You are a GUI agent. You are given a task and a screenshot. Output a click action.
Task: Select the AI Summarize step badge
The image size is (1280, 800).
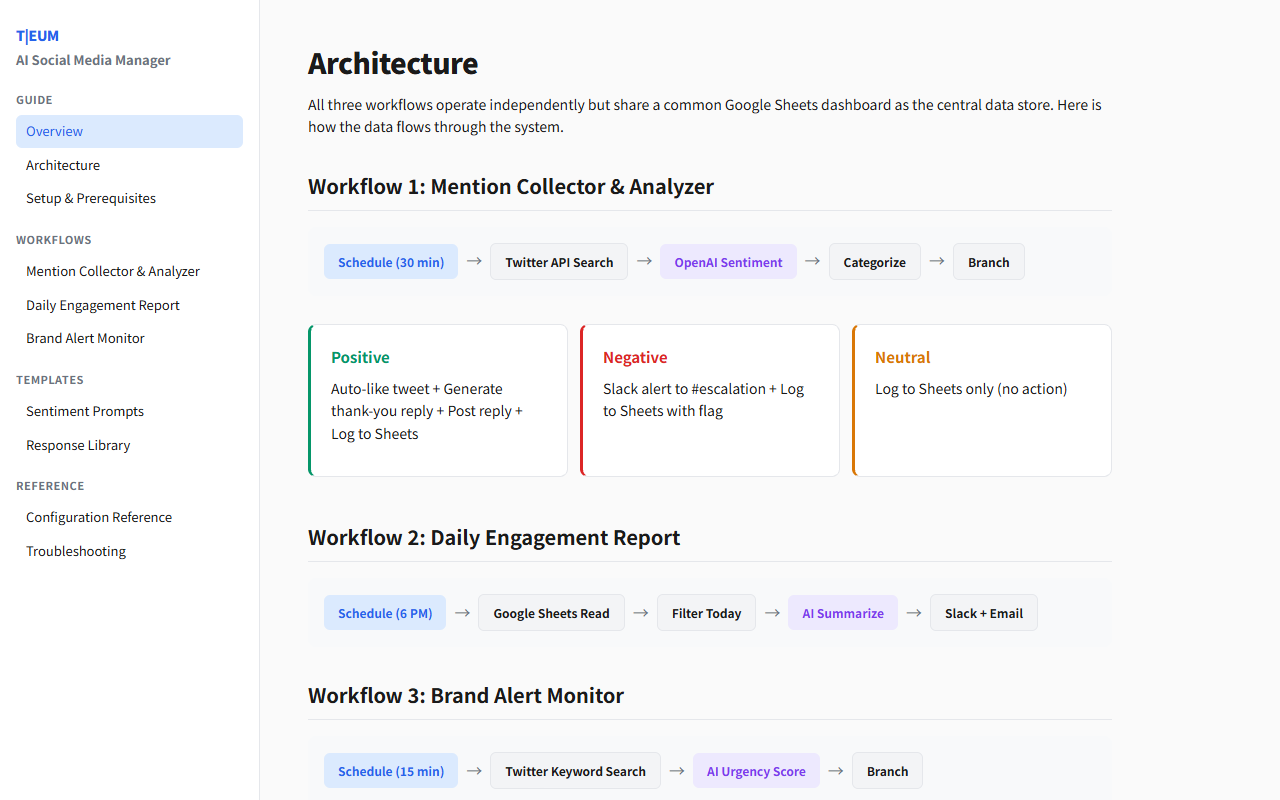click(842, 612)
